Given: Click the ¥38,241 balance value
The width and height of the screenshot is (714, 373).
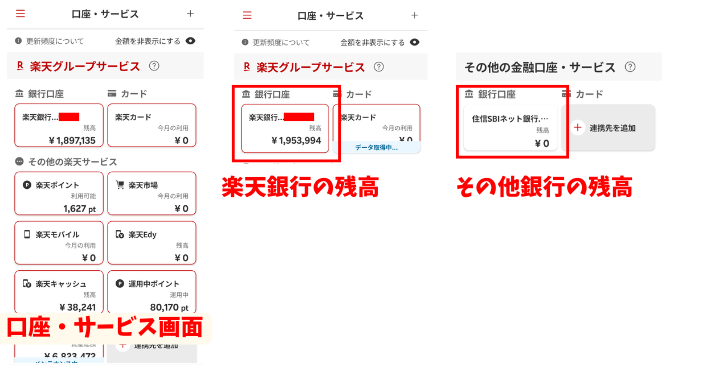Looking at the screenshot, I should (x=77, y=307).
